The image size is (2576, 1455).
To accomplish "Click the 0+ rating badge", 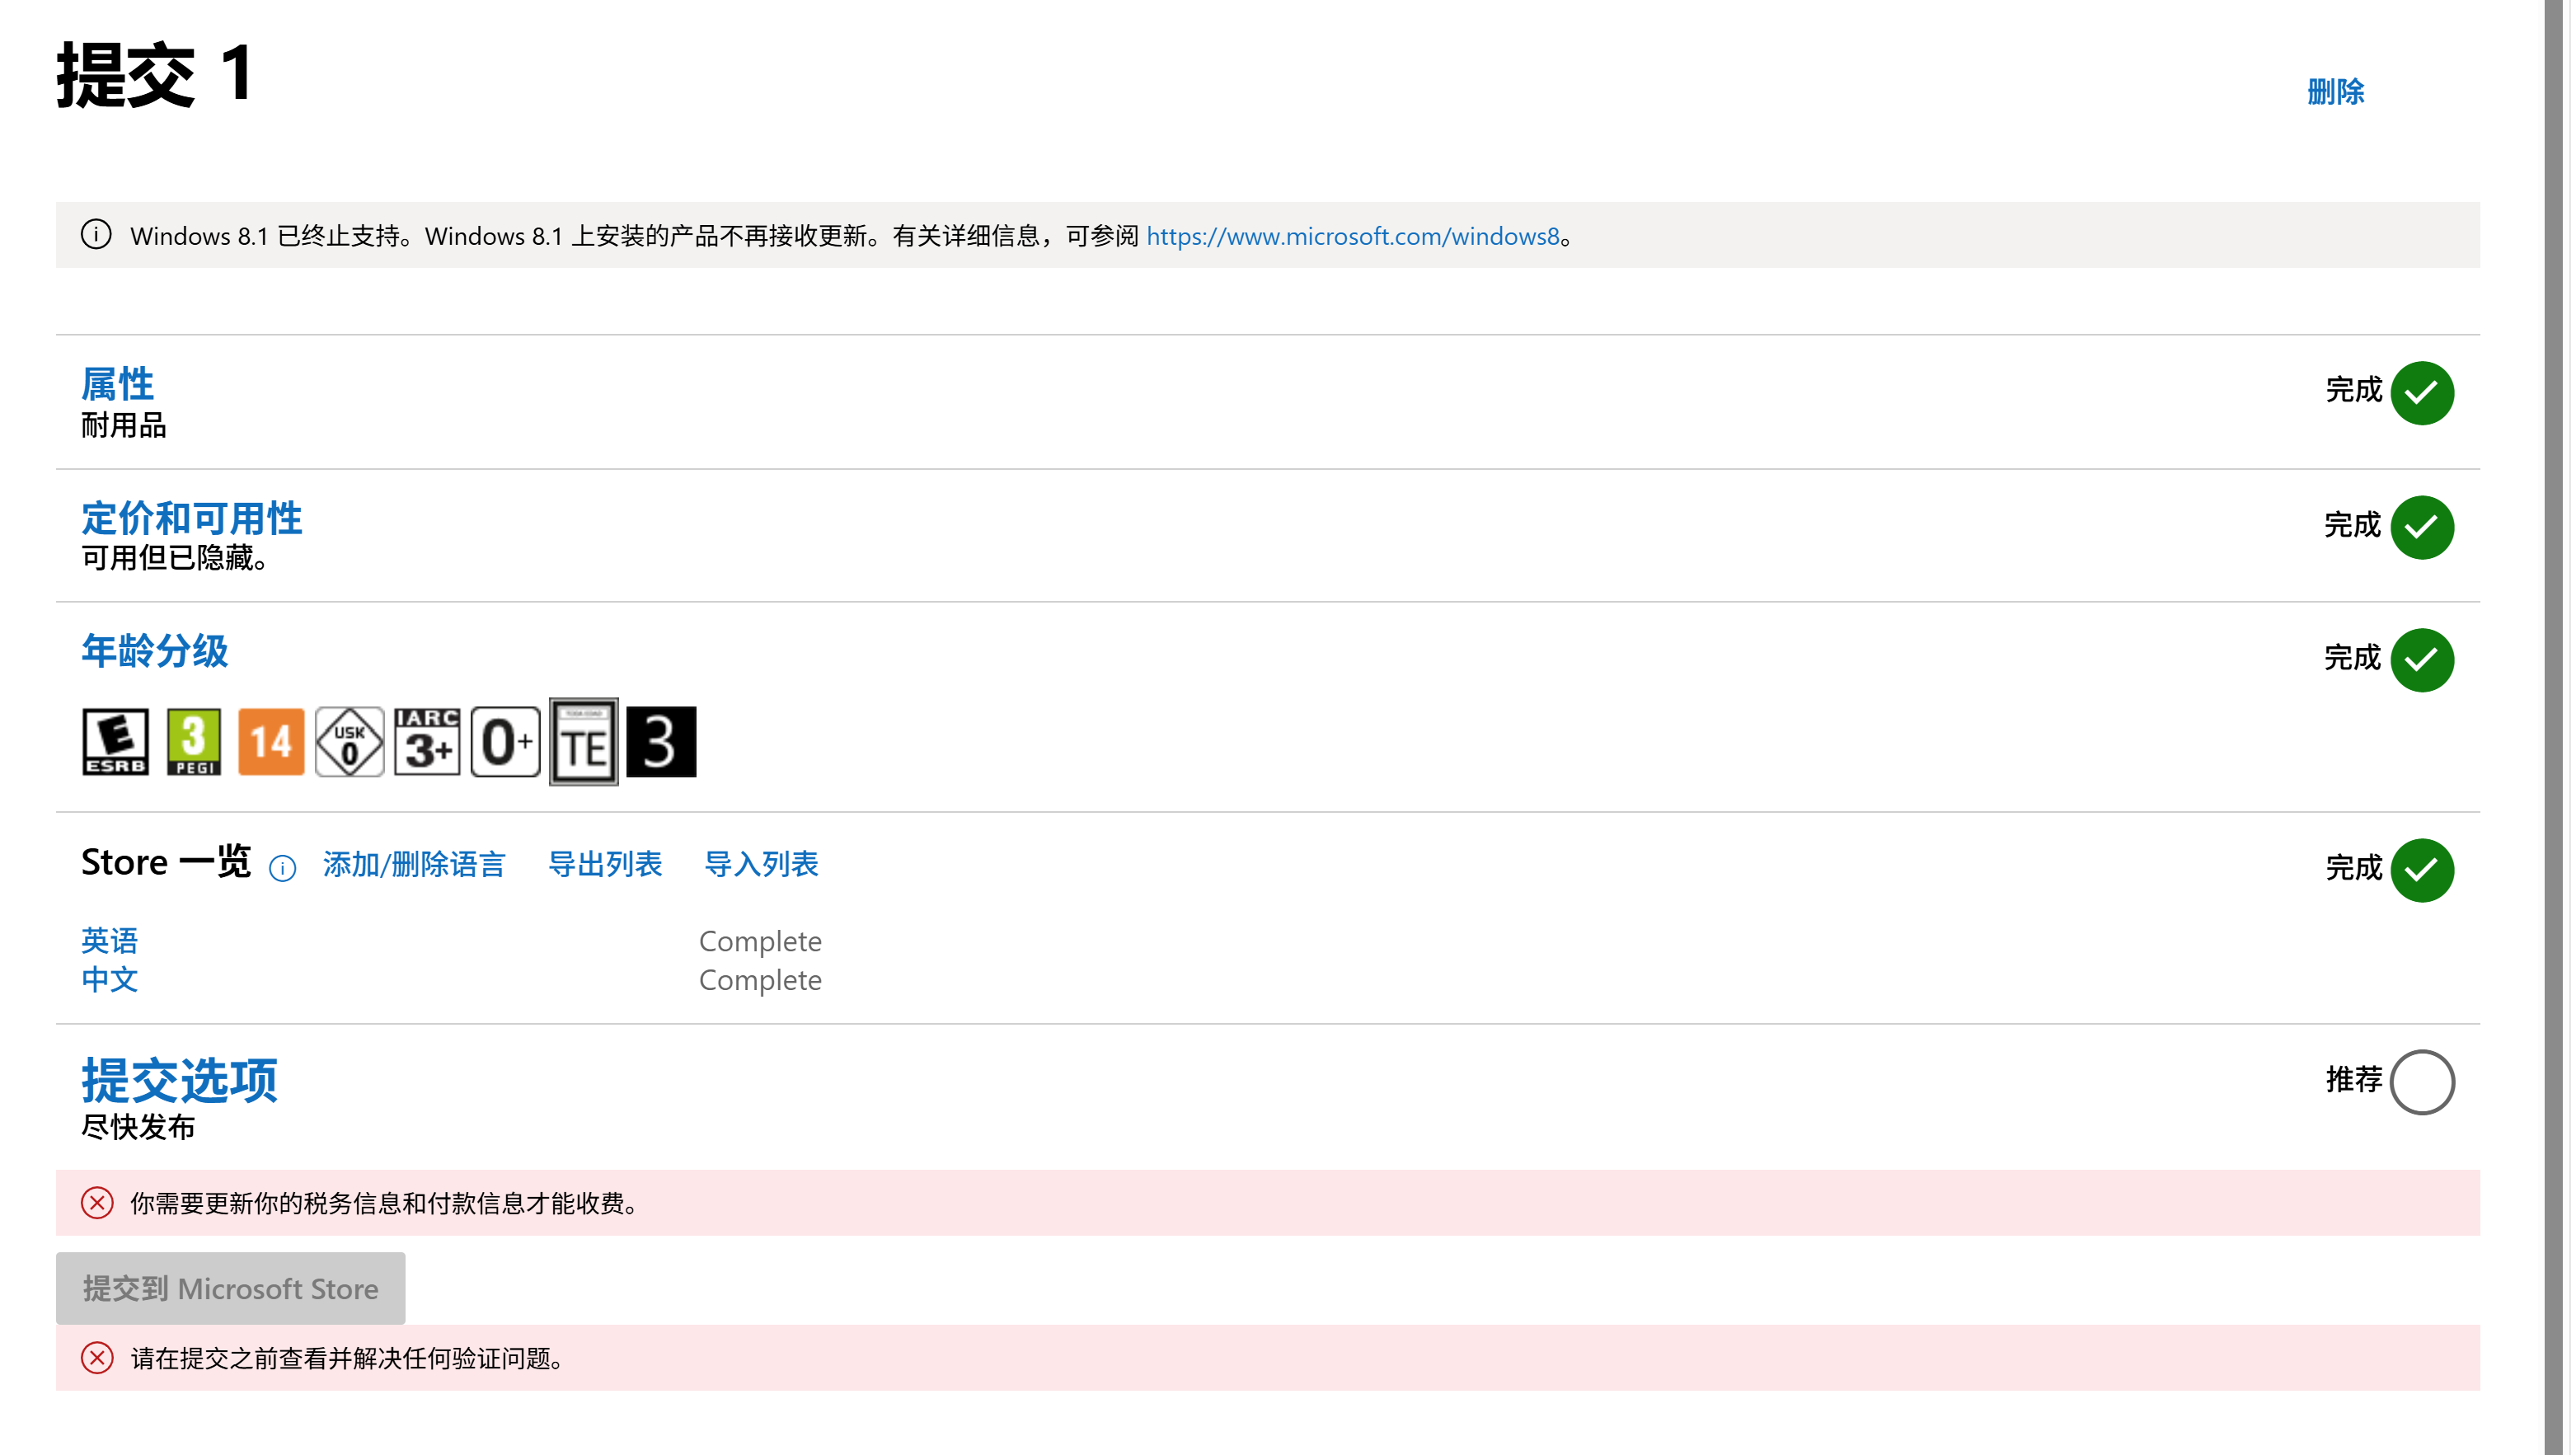I will (505, 742).
